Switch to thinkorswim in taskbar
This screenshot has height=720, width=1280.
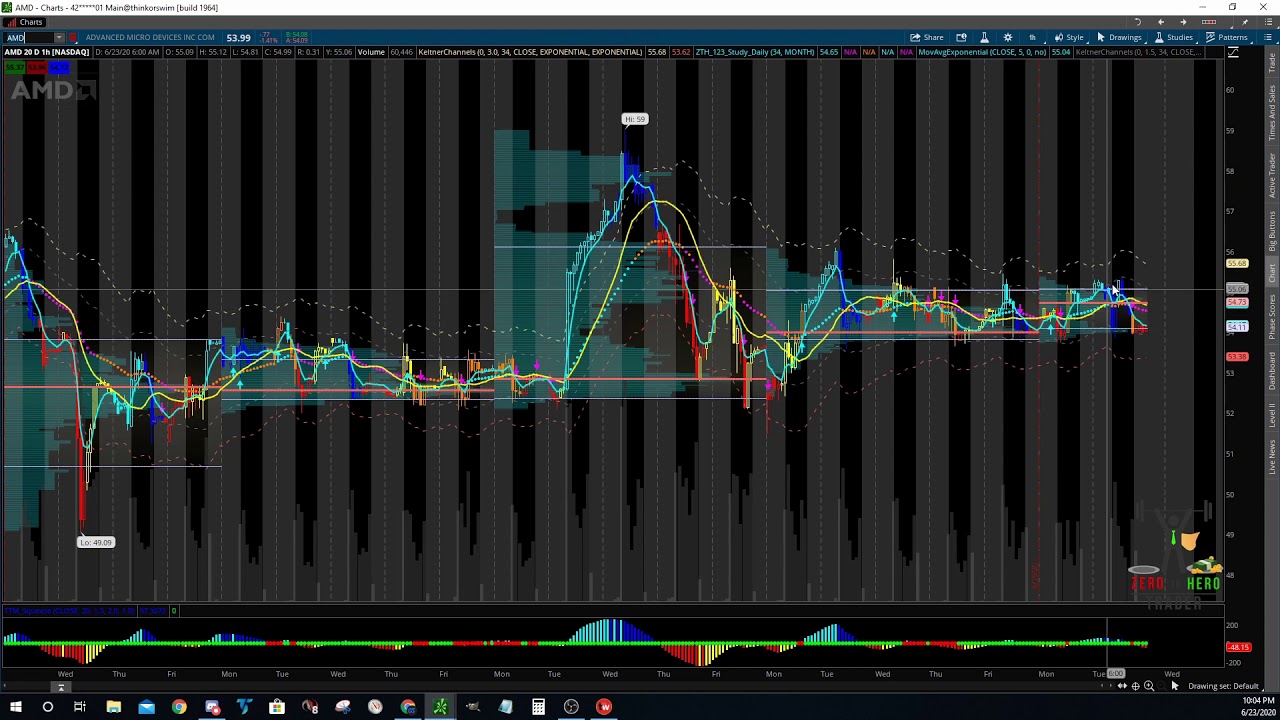[440, 707]
